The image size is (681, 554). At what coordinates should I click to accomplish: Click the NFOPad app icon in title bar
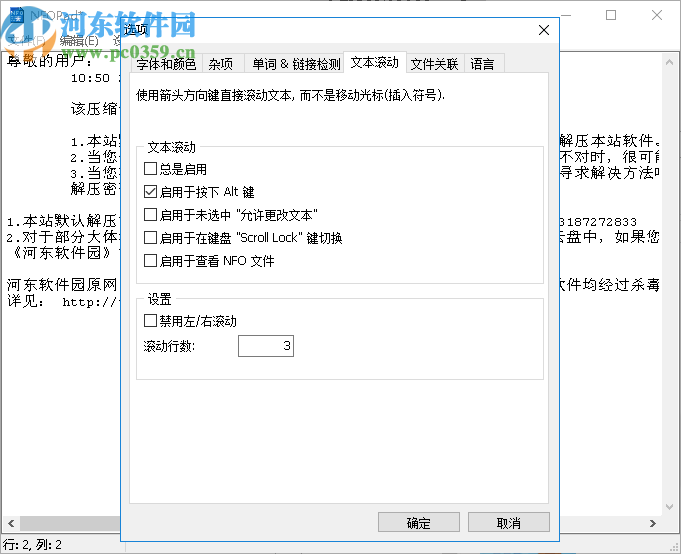[17, 15]
